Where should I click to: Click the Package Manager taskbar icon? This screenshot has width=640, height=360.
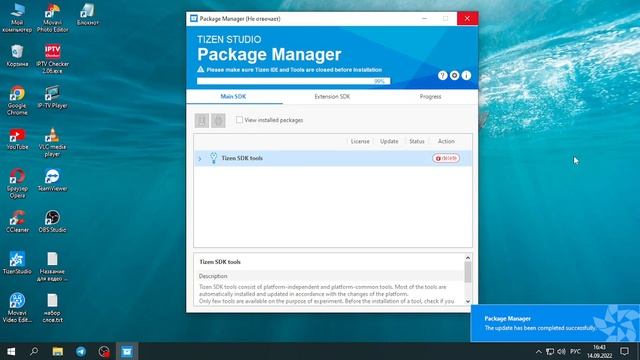(127, 351)
